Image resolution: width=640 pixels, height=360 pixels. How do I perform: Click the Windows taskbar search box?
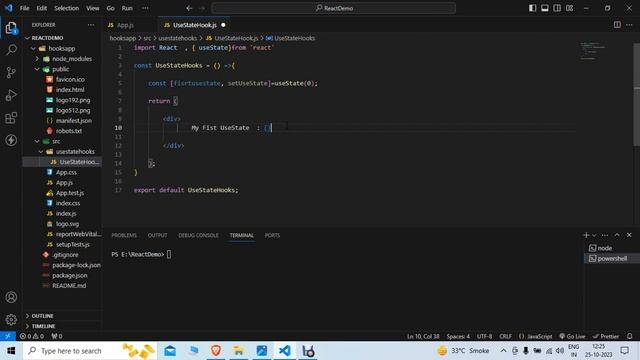click(x=90, y=351)
